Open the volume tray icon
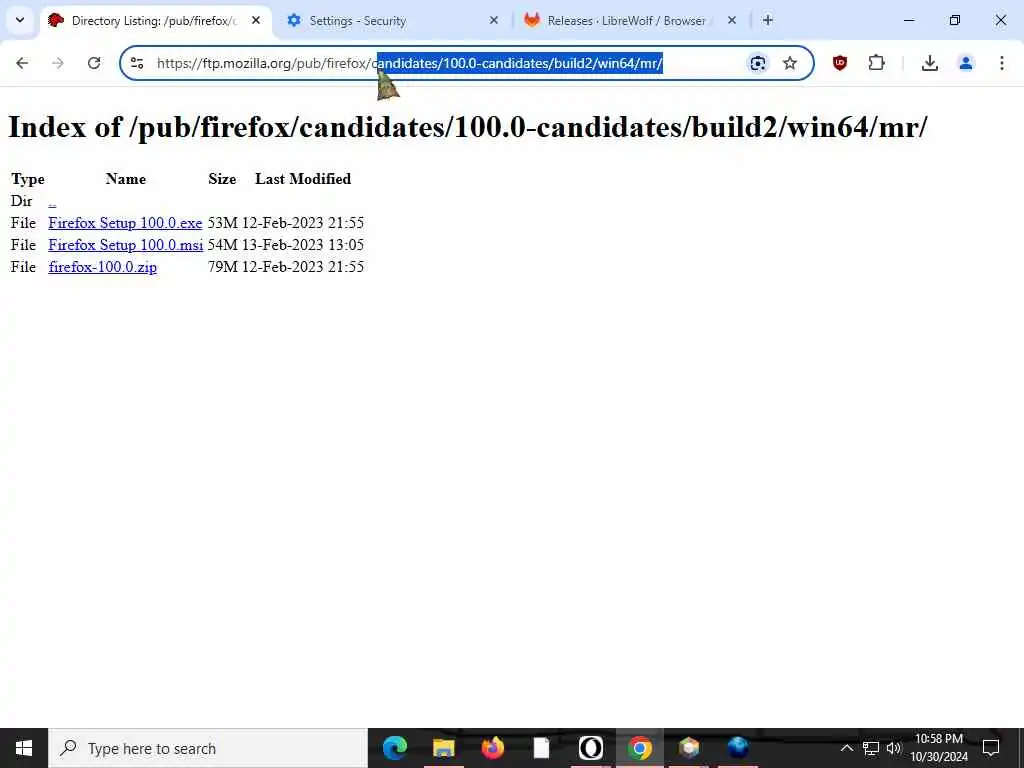The height and width of the screenshot is (768, 1024). 894,748
